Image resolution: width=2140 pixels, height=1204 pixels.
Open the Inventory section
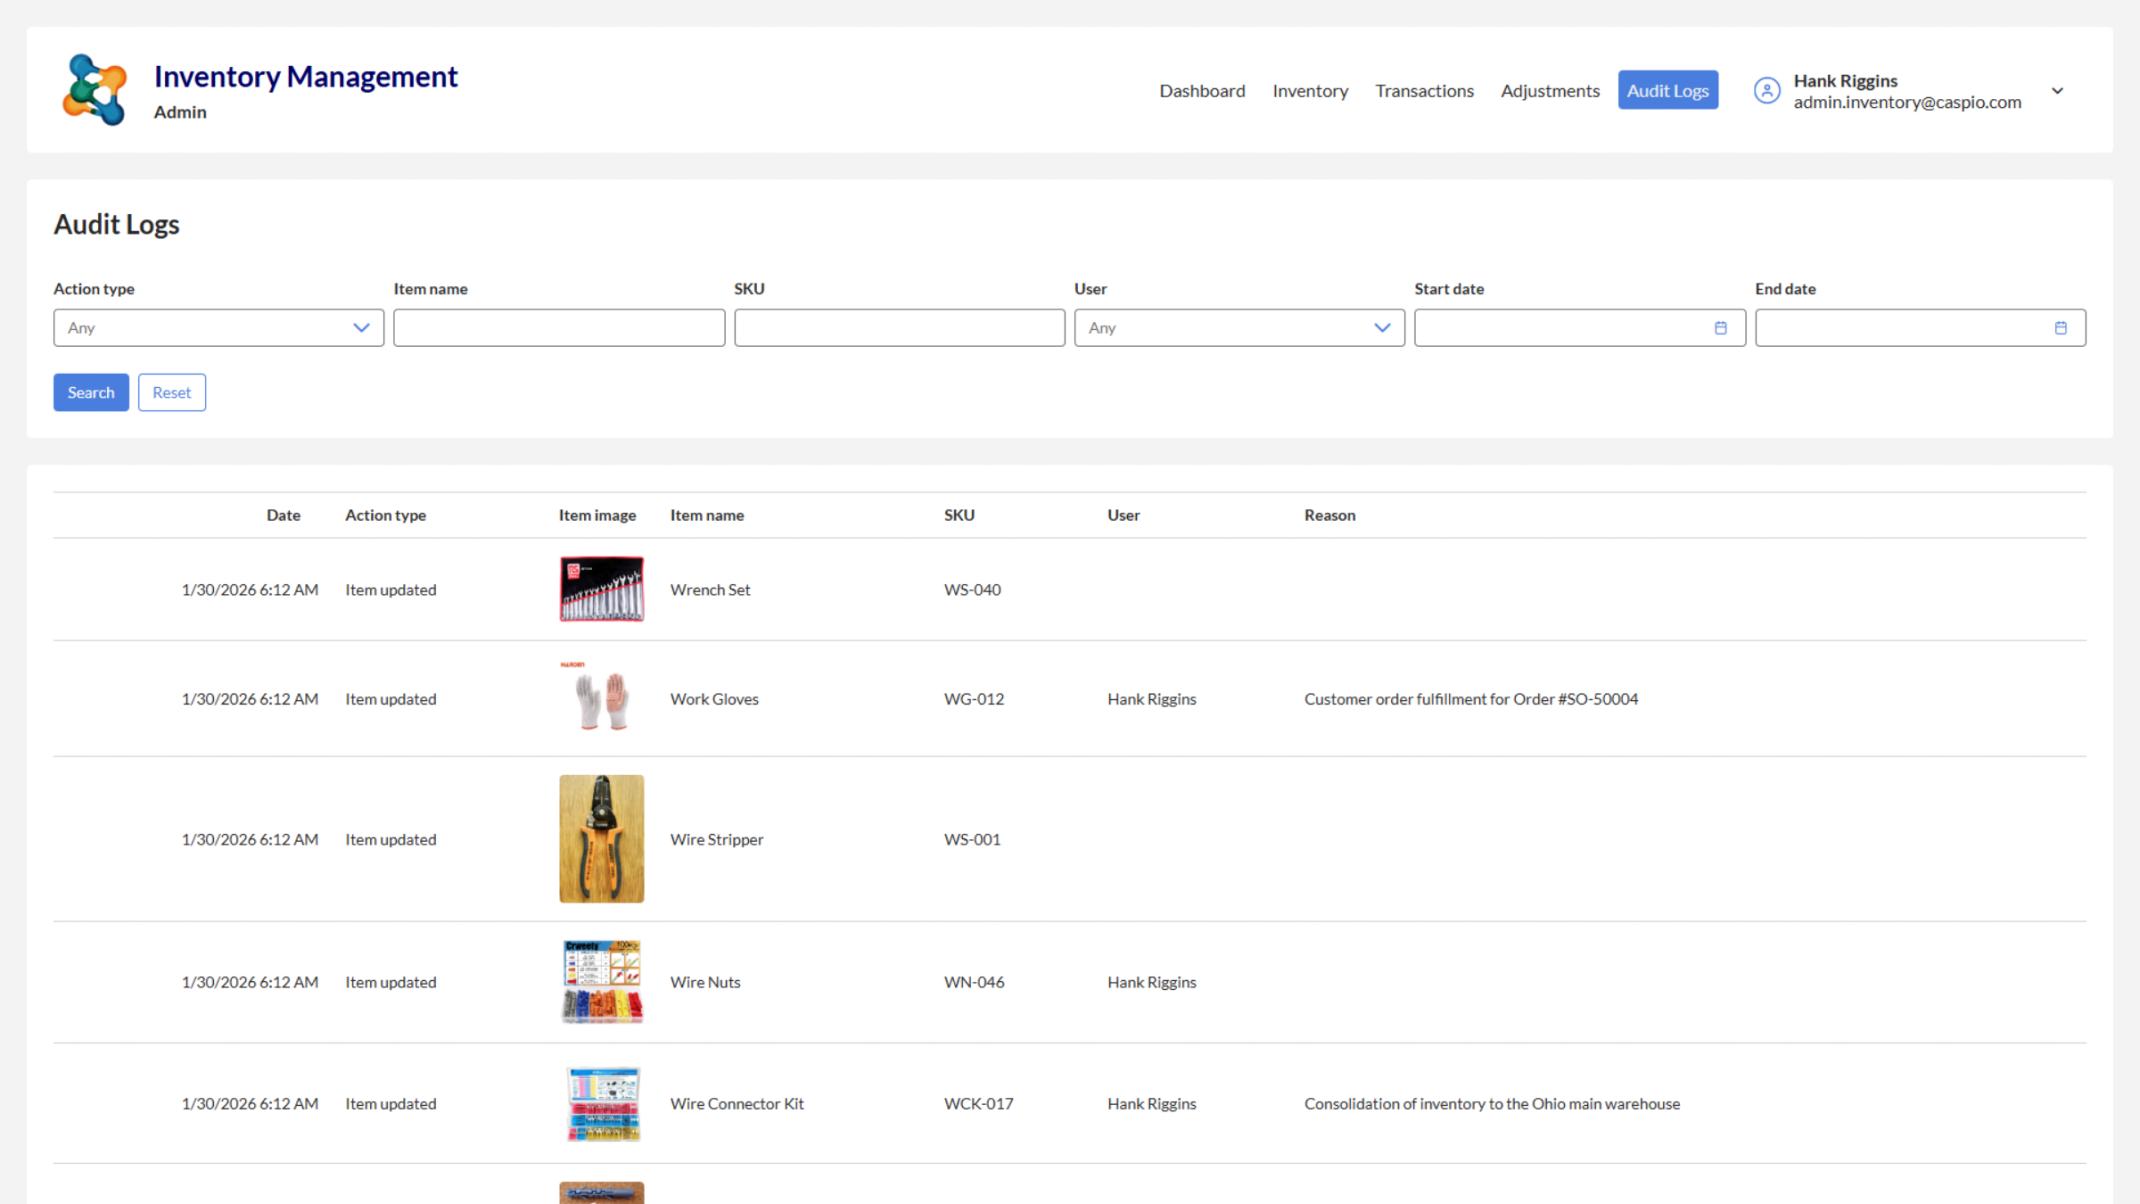(x=1310, y=90)
